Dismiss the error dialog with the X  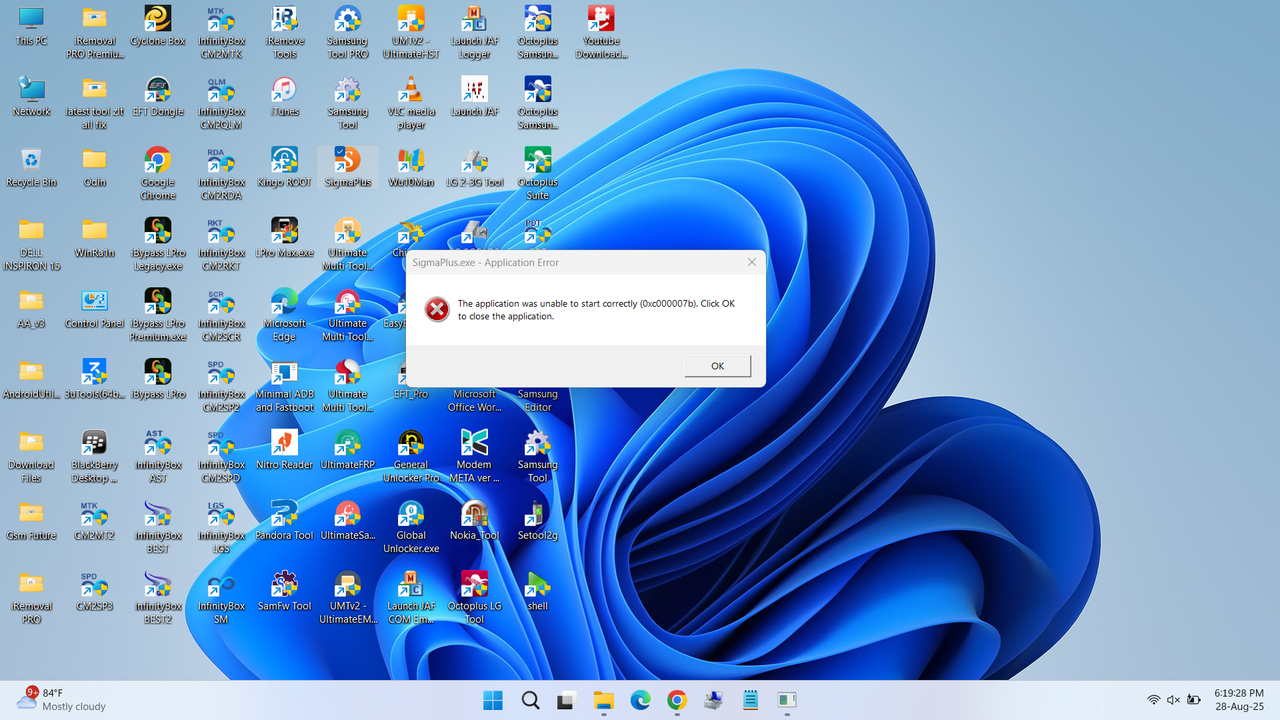751,261
